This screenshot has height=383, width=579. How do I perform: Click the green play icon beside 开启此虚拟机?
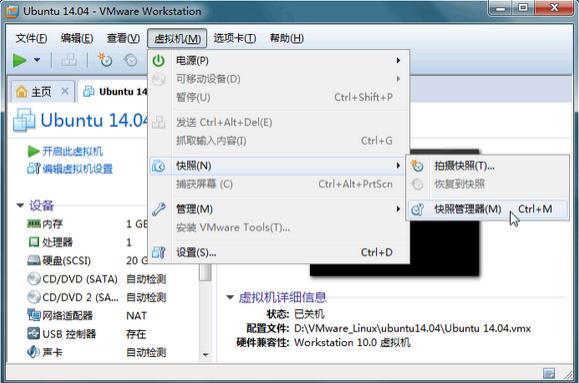coord(33,151)
